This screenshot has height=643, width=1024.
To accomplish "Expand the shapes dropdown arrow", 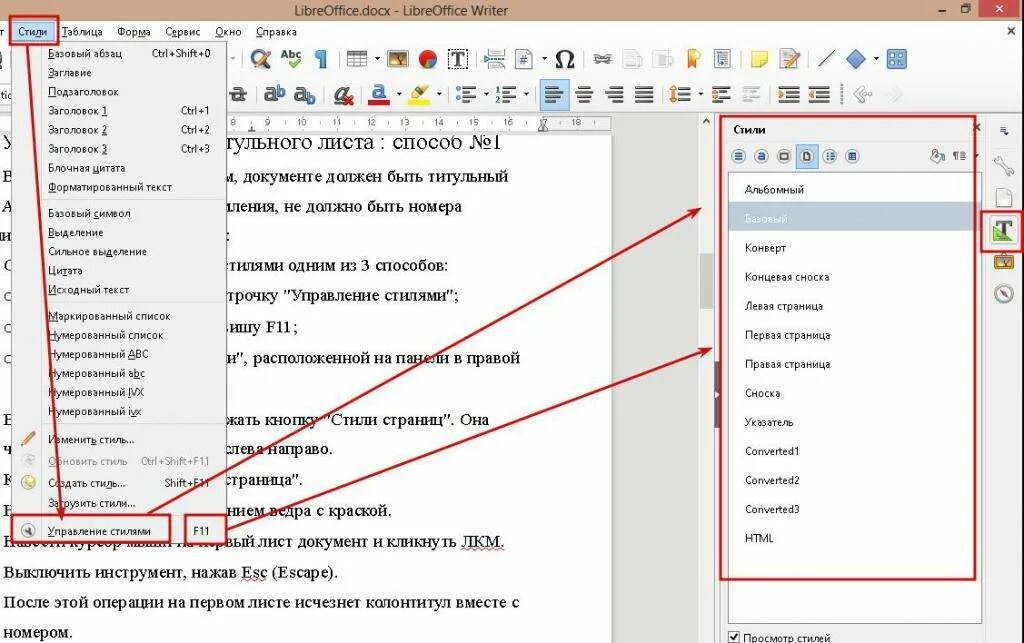I will (876, 59).
